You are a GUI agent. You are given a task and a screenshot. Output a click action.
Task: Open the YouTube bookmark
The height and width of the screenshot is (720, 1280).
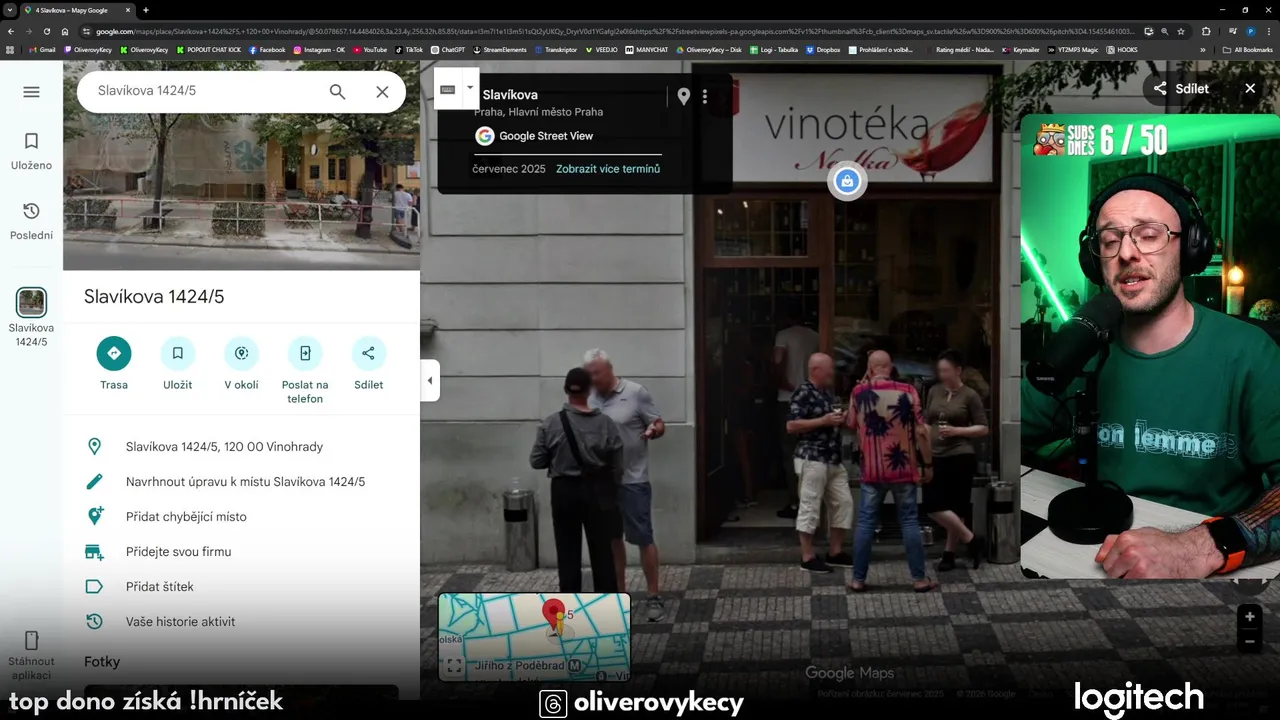tap(370, 49)
